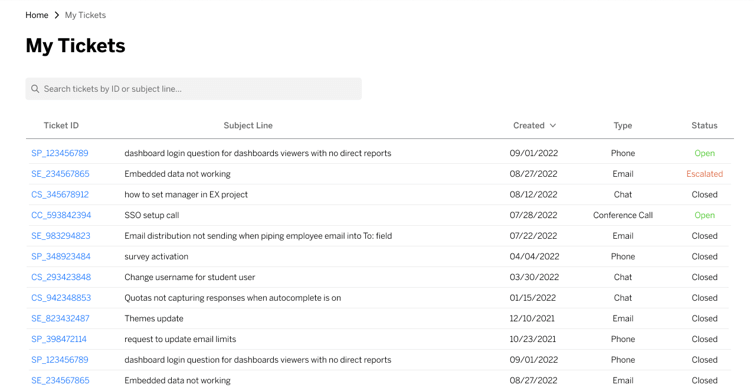Screen dimensions: 754x387
Task: Open ticket CC_593842394
Action: (x=61, y=215)
